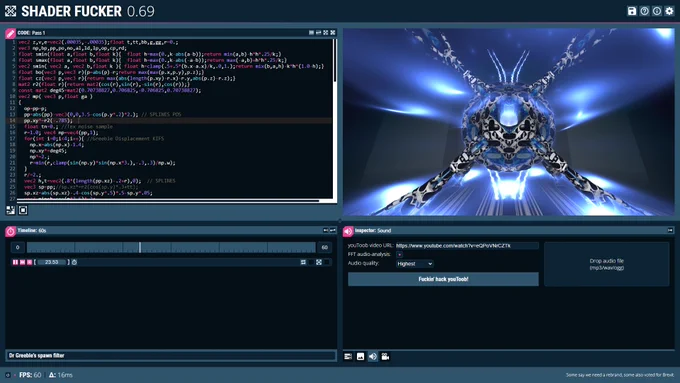Open the Inspector video camera tab
Screen dimensions: 680x383
pos(385,357)
